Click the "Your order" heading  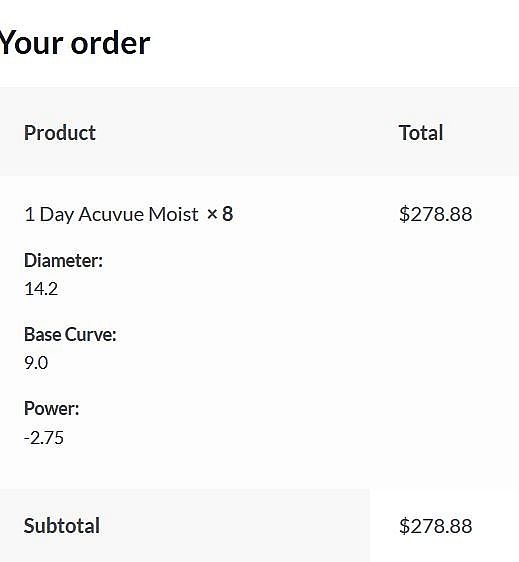pos(74,43)
